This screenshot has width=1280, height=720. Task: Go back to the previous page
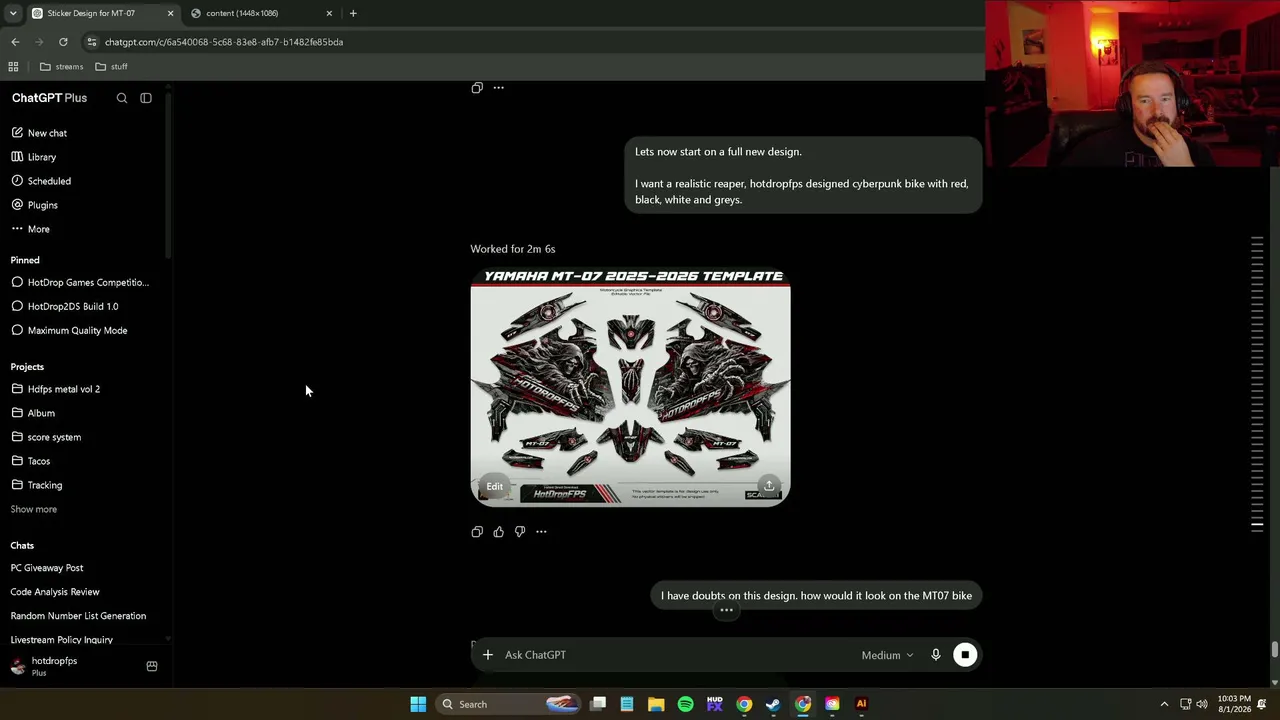(15, 42)
